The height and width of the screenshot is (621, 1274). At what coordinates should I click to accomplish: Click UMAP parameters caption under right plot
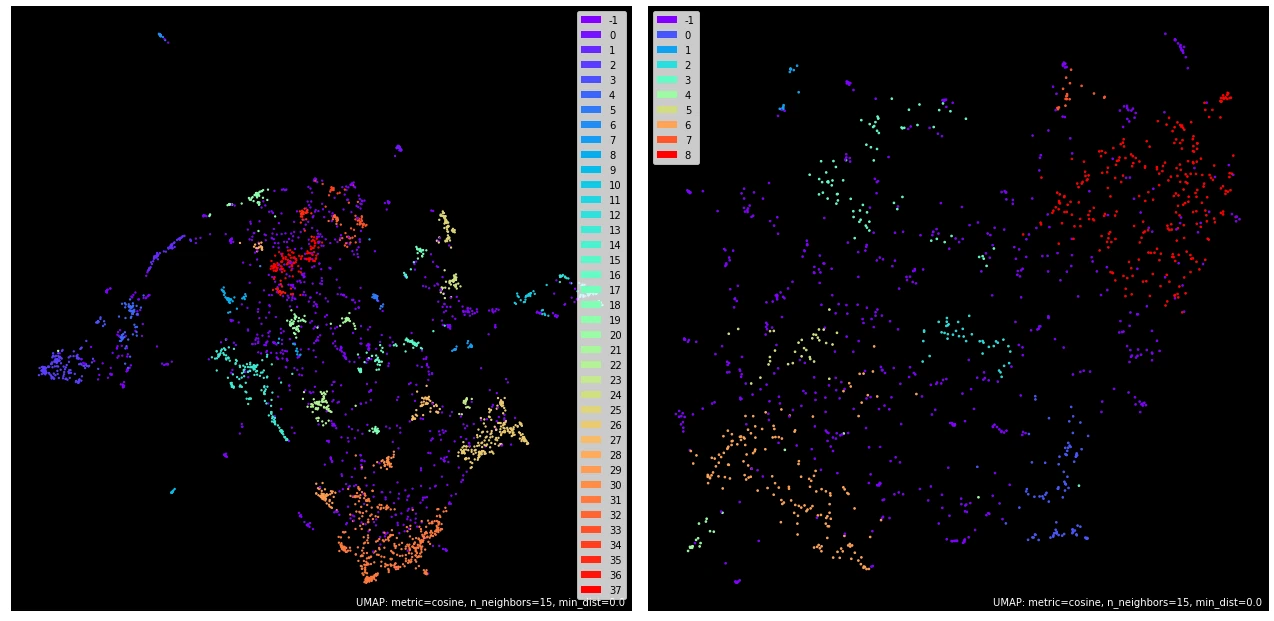pyautogui.click(x=1127, y=603)
